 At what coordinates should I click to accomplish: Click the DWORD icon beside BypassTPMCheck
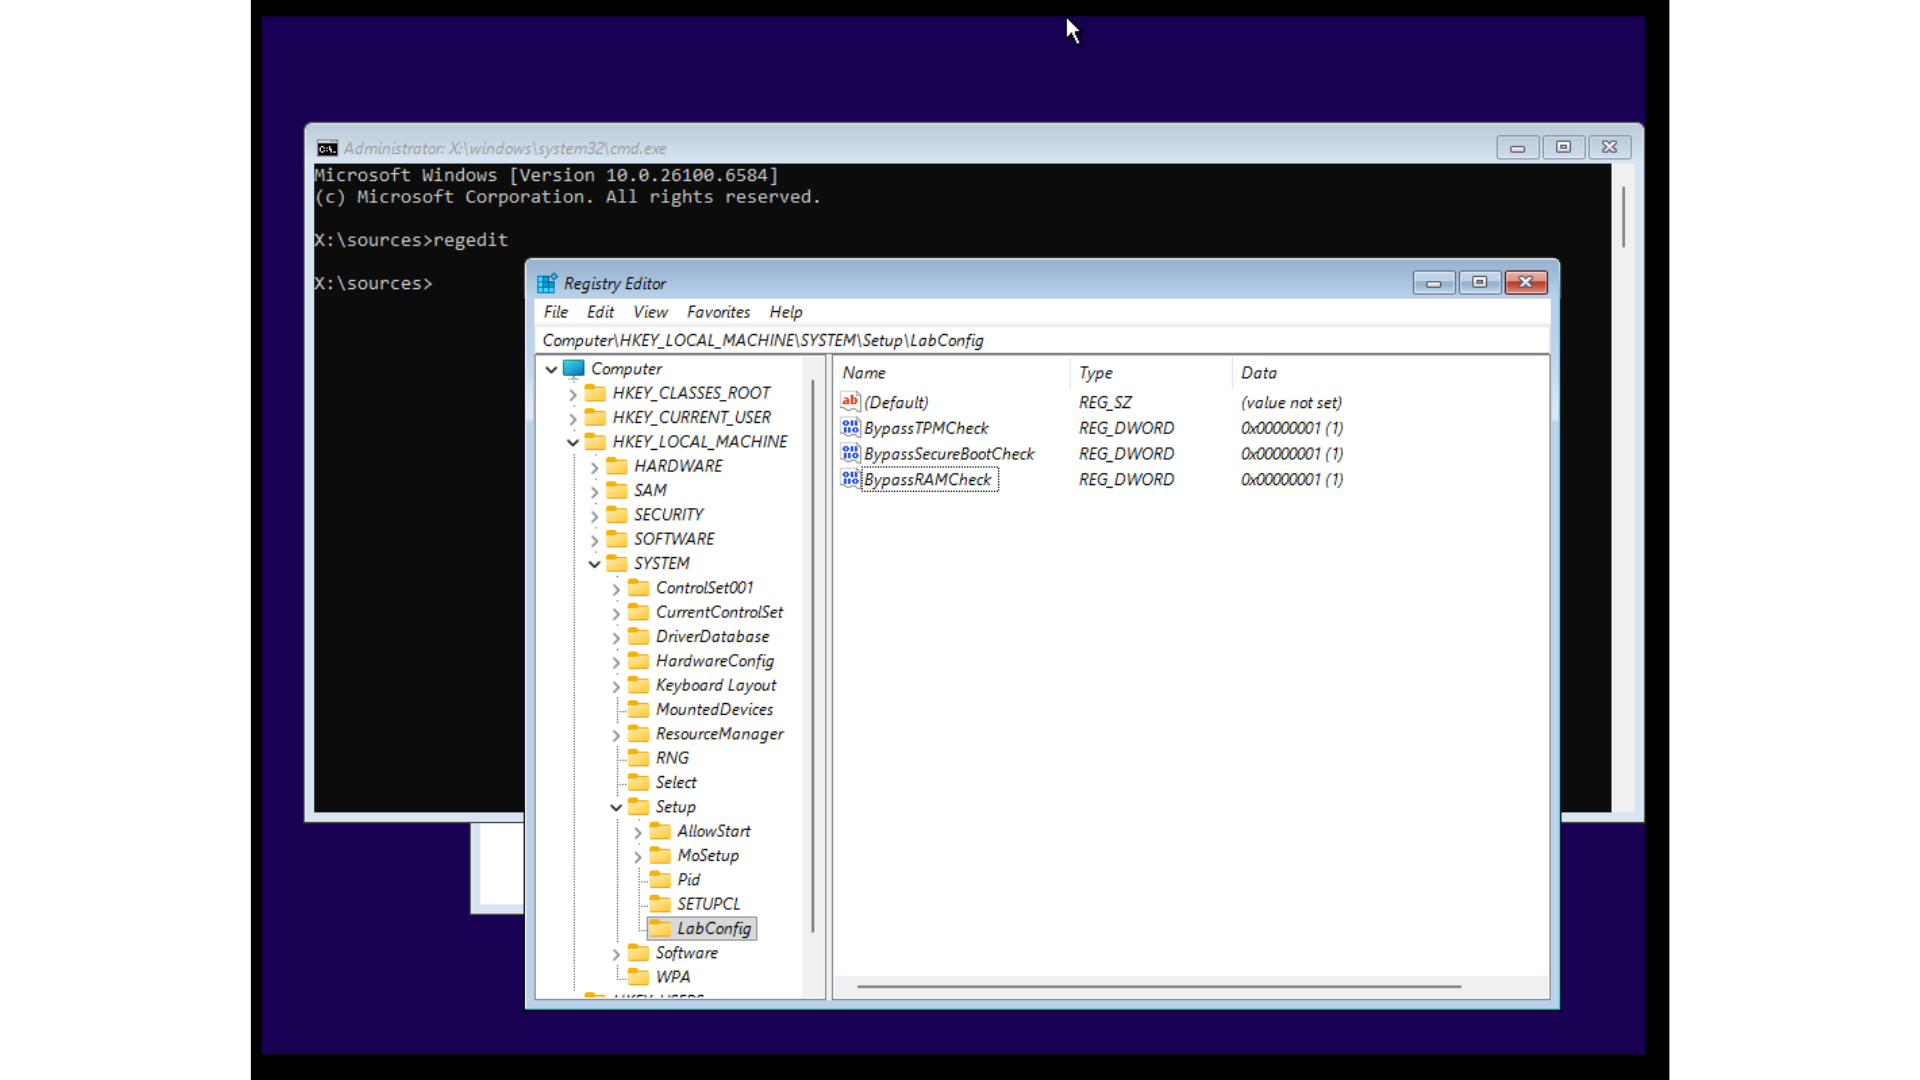pos(851,427)
